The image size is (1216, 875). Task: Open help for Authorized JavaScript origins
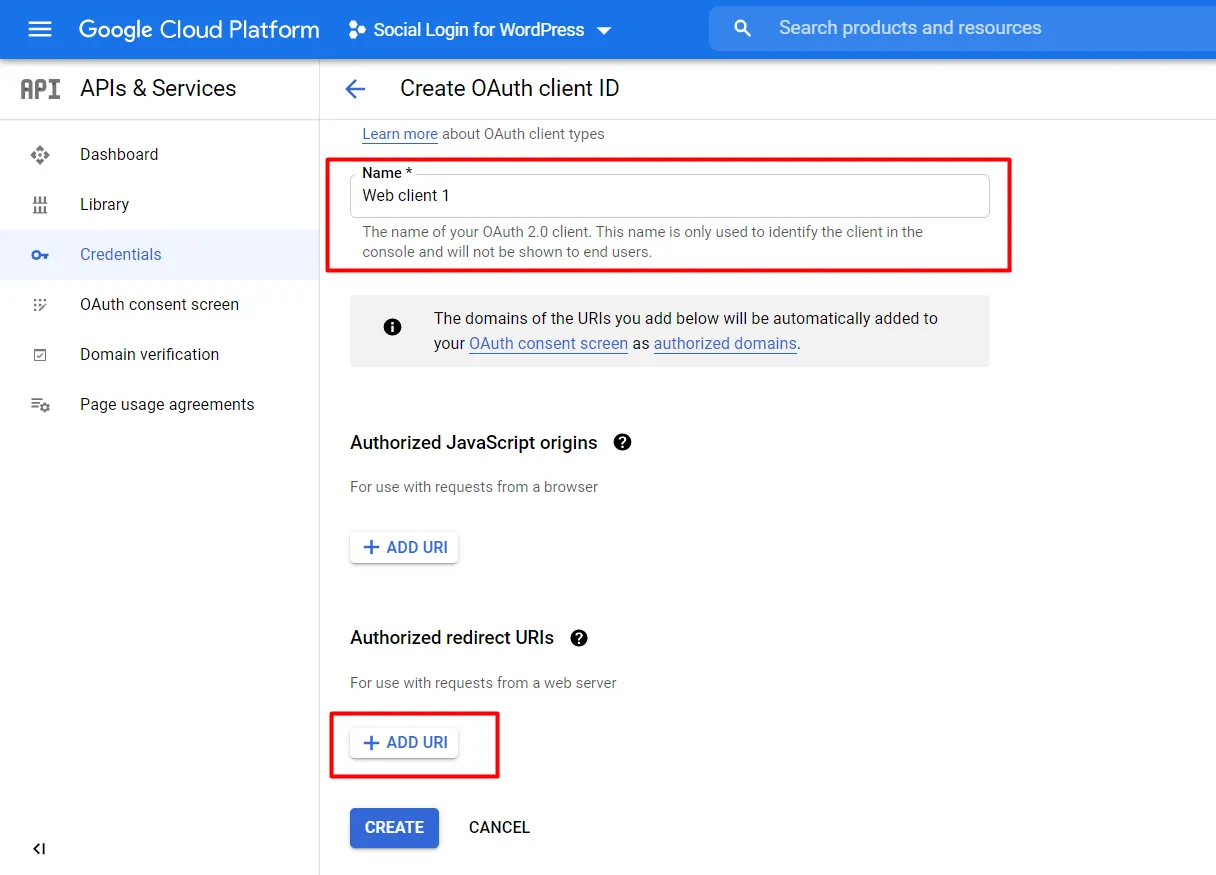point(623,442)
